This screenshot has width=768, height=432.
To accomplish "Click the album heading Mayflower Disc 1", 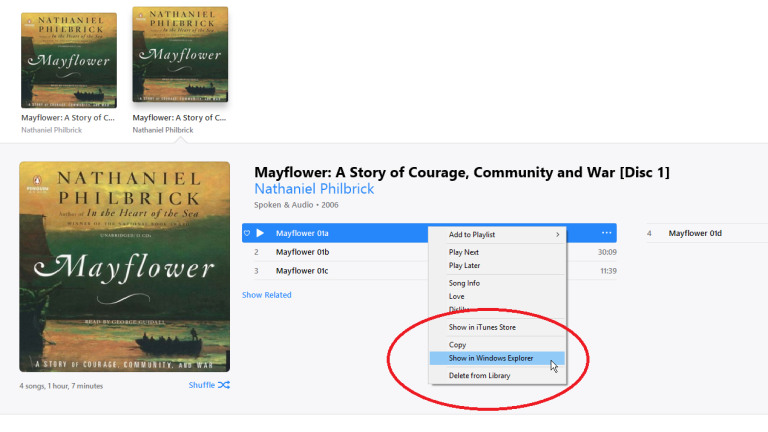I will [461, 172].
